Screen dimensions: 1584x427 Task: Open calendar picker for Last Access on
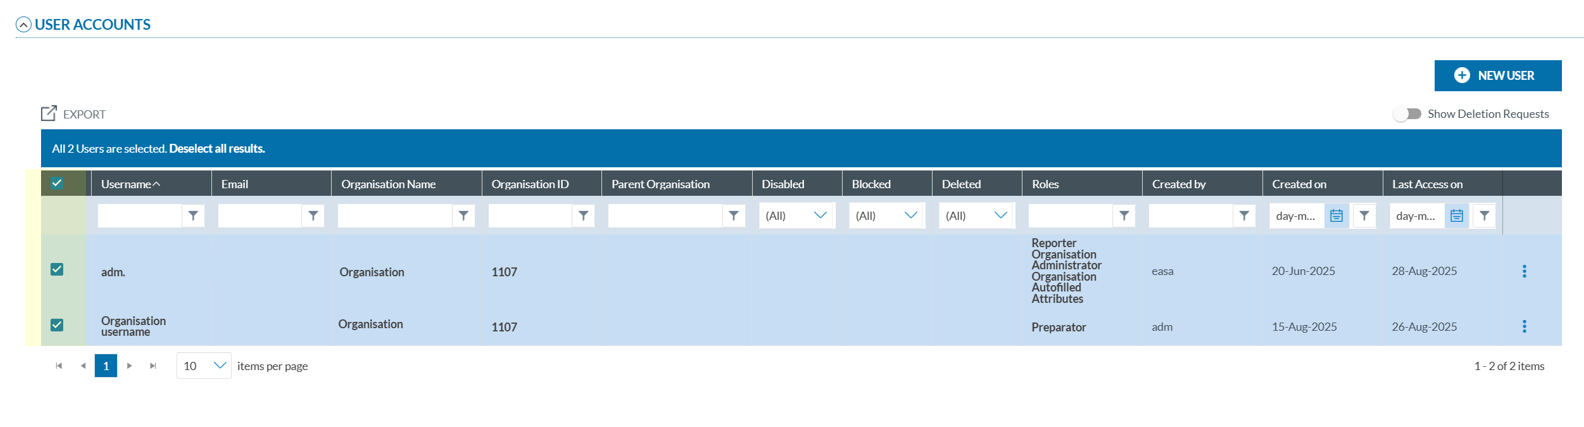click(1456, 216)
